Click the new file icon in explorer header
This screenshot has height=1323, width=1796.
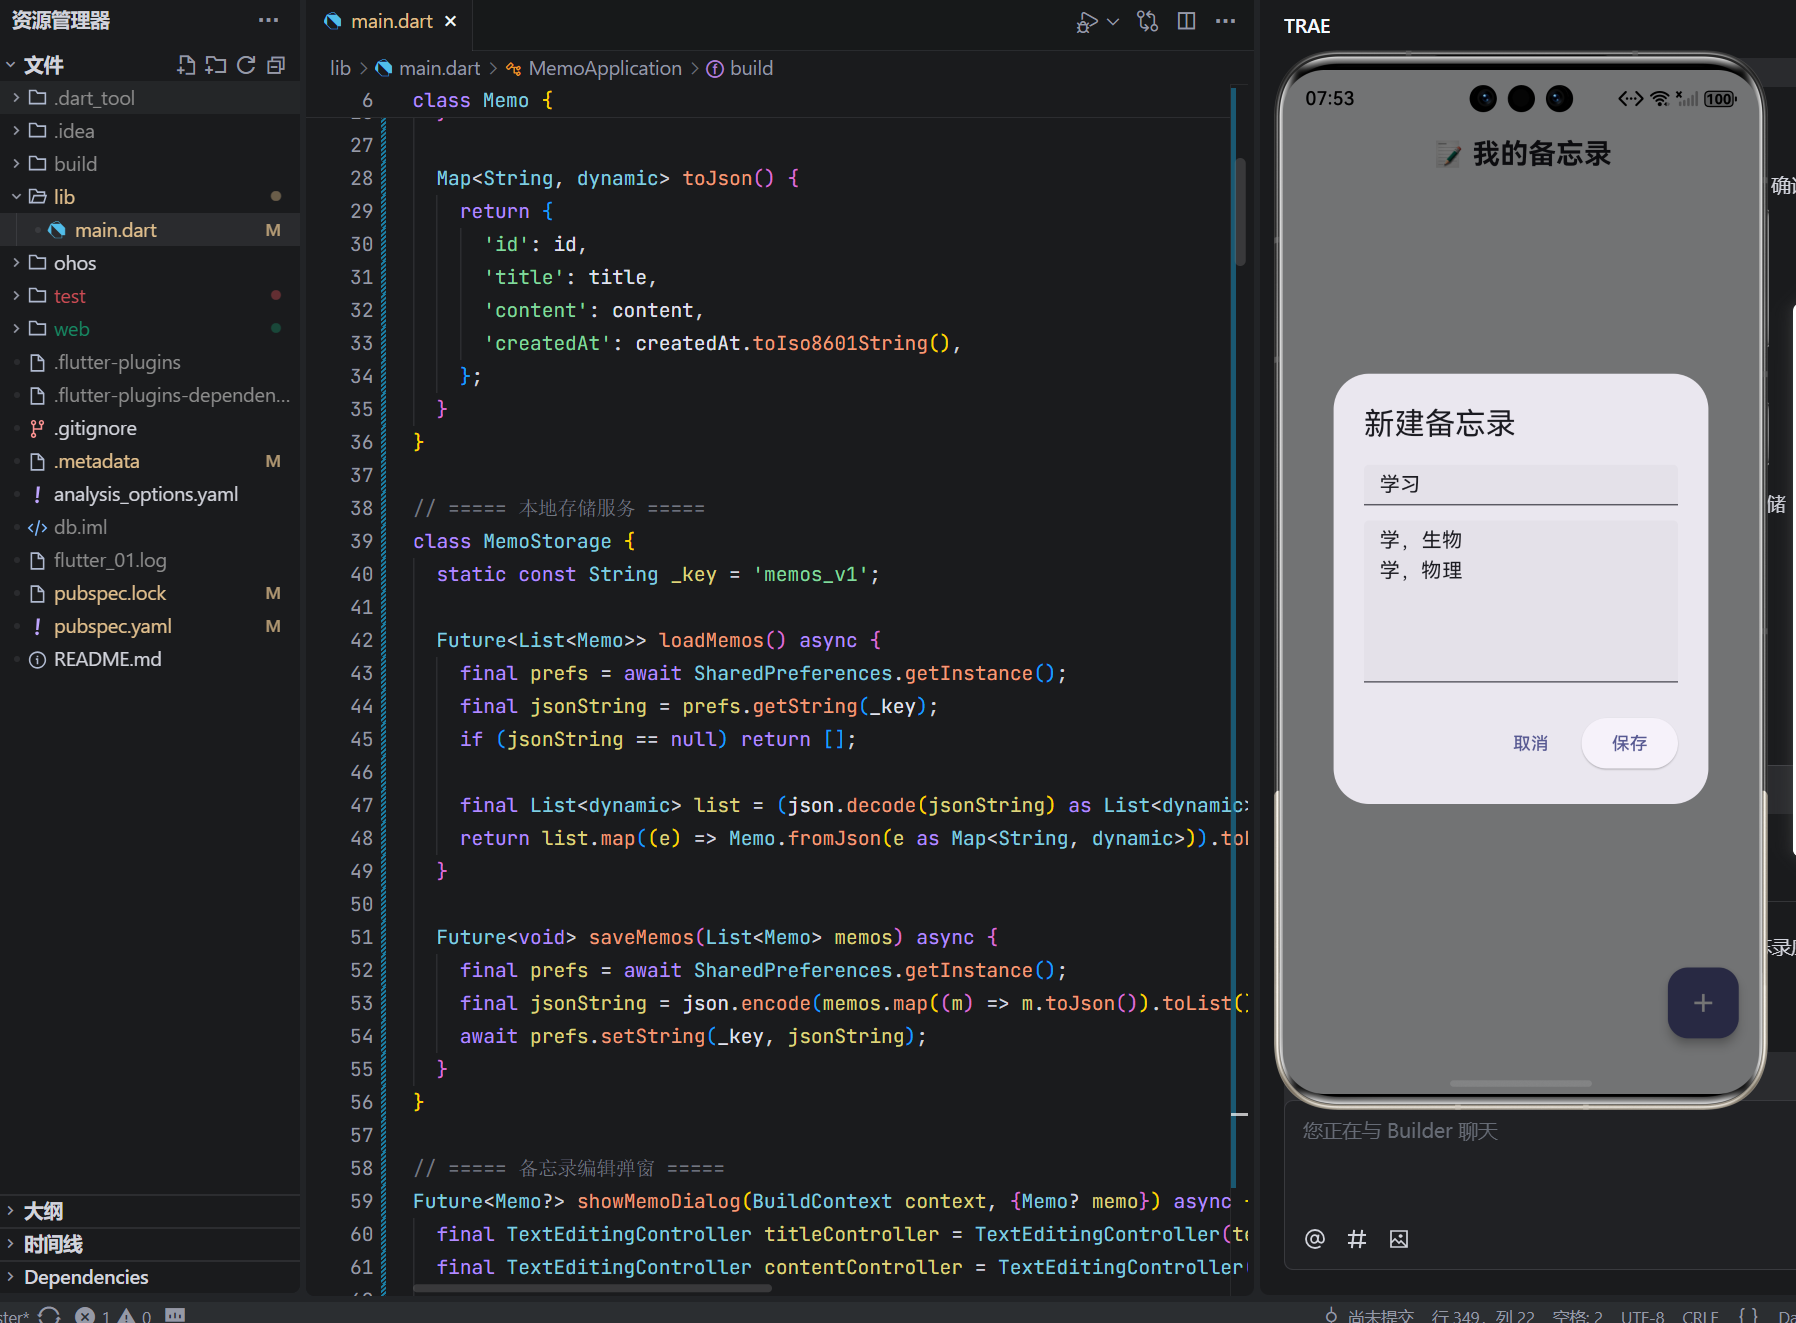pos(186,65)
